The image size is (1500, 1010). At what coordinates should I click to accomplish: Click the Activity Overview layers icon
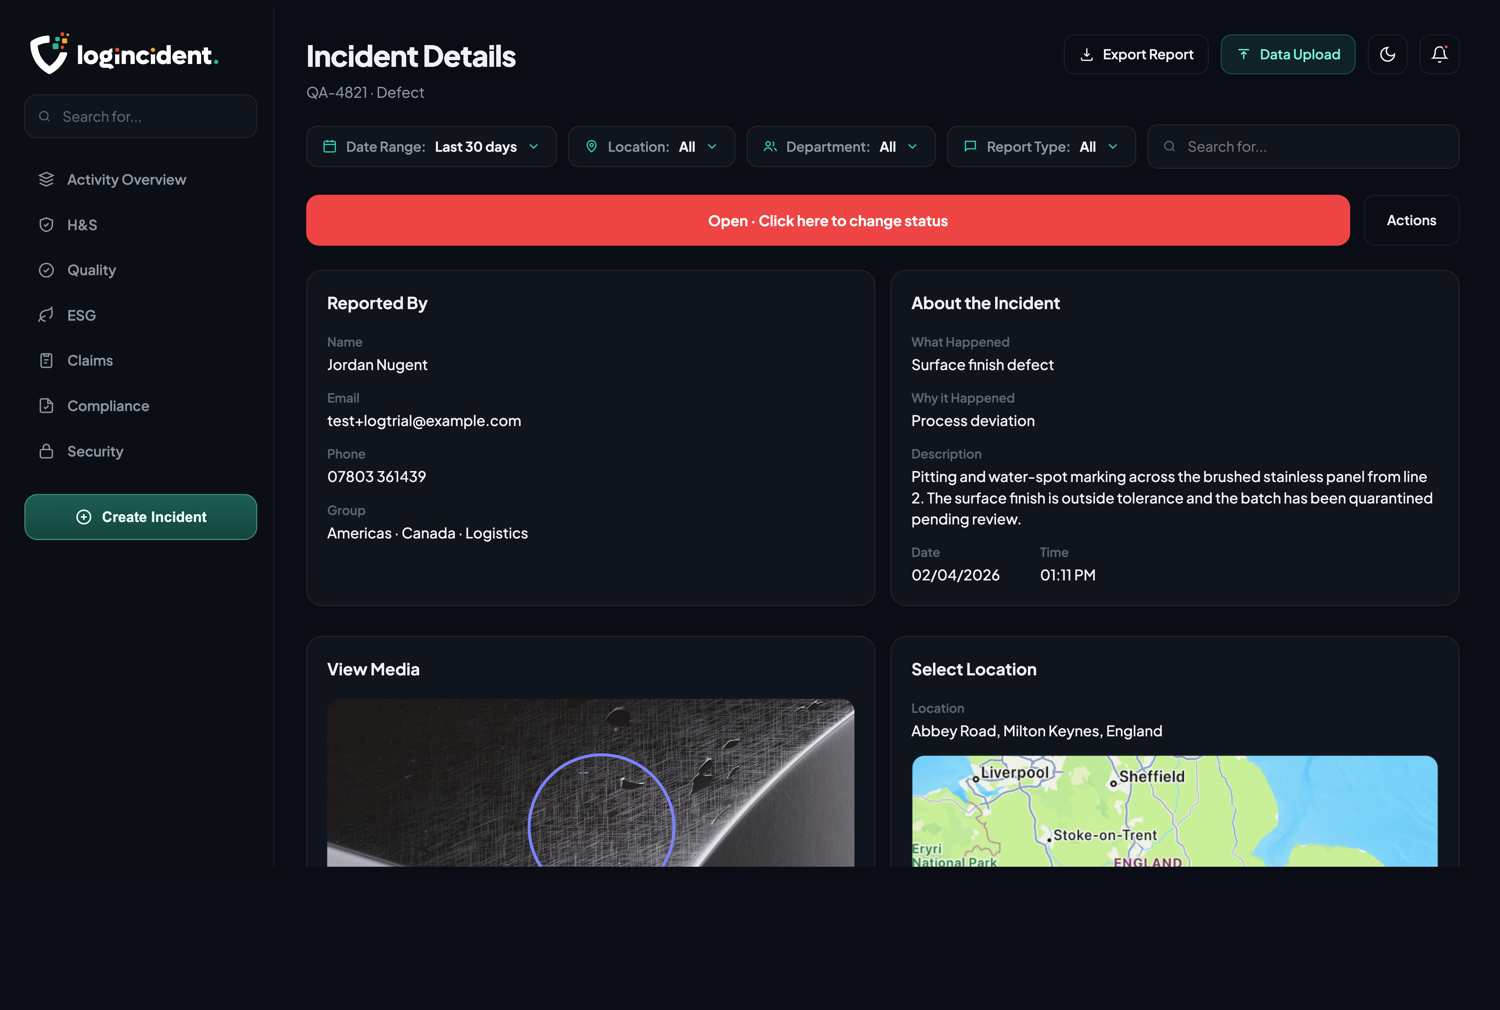(x=46, y=179)
